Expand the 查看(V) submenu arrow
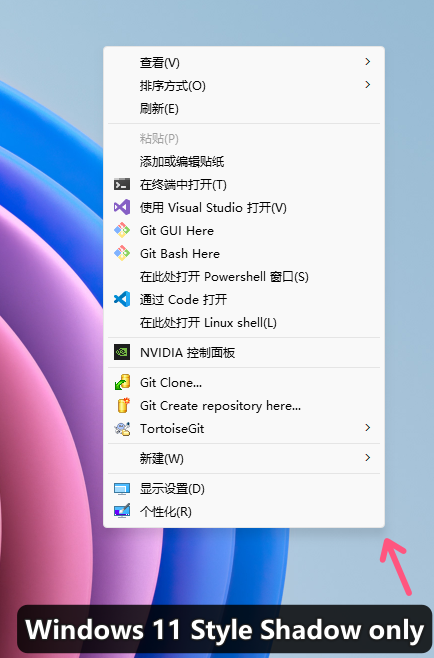Image resolution: width=434 pixels, height=658 pixels. coord(368,62)
